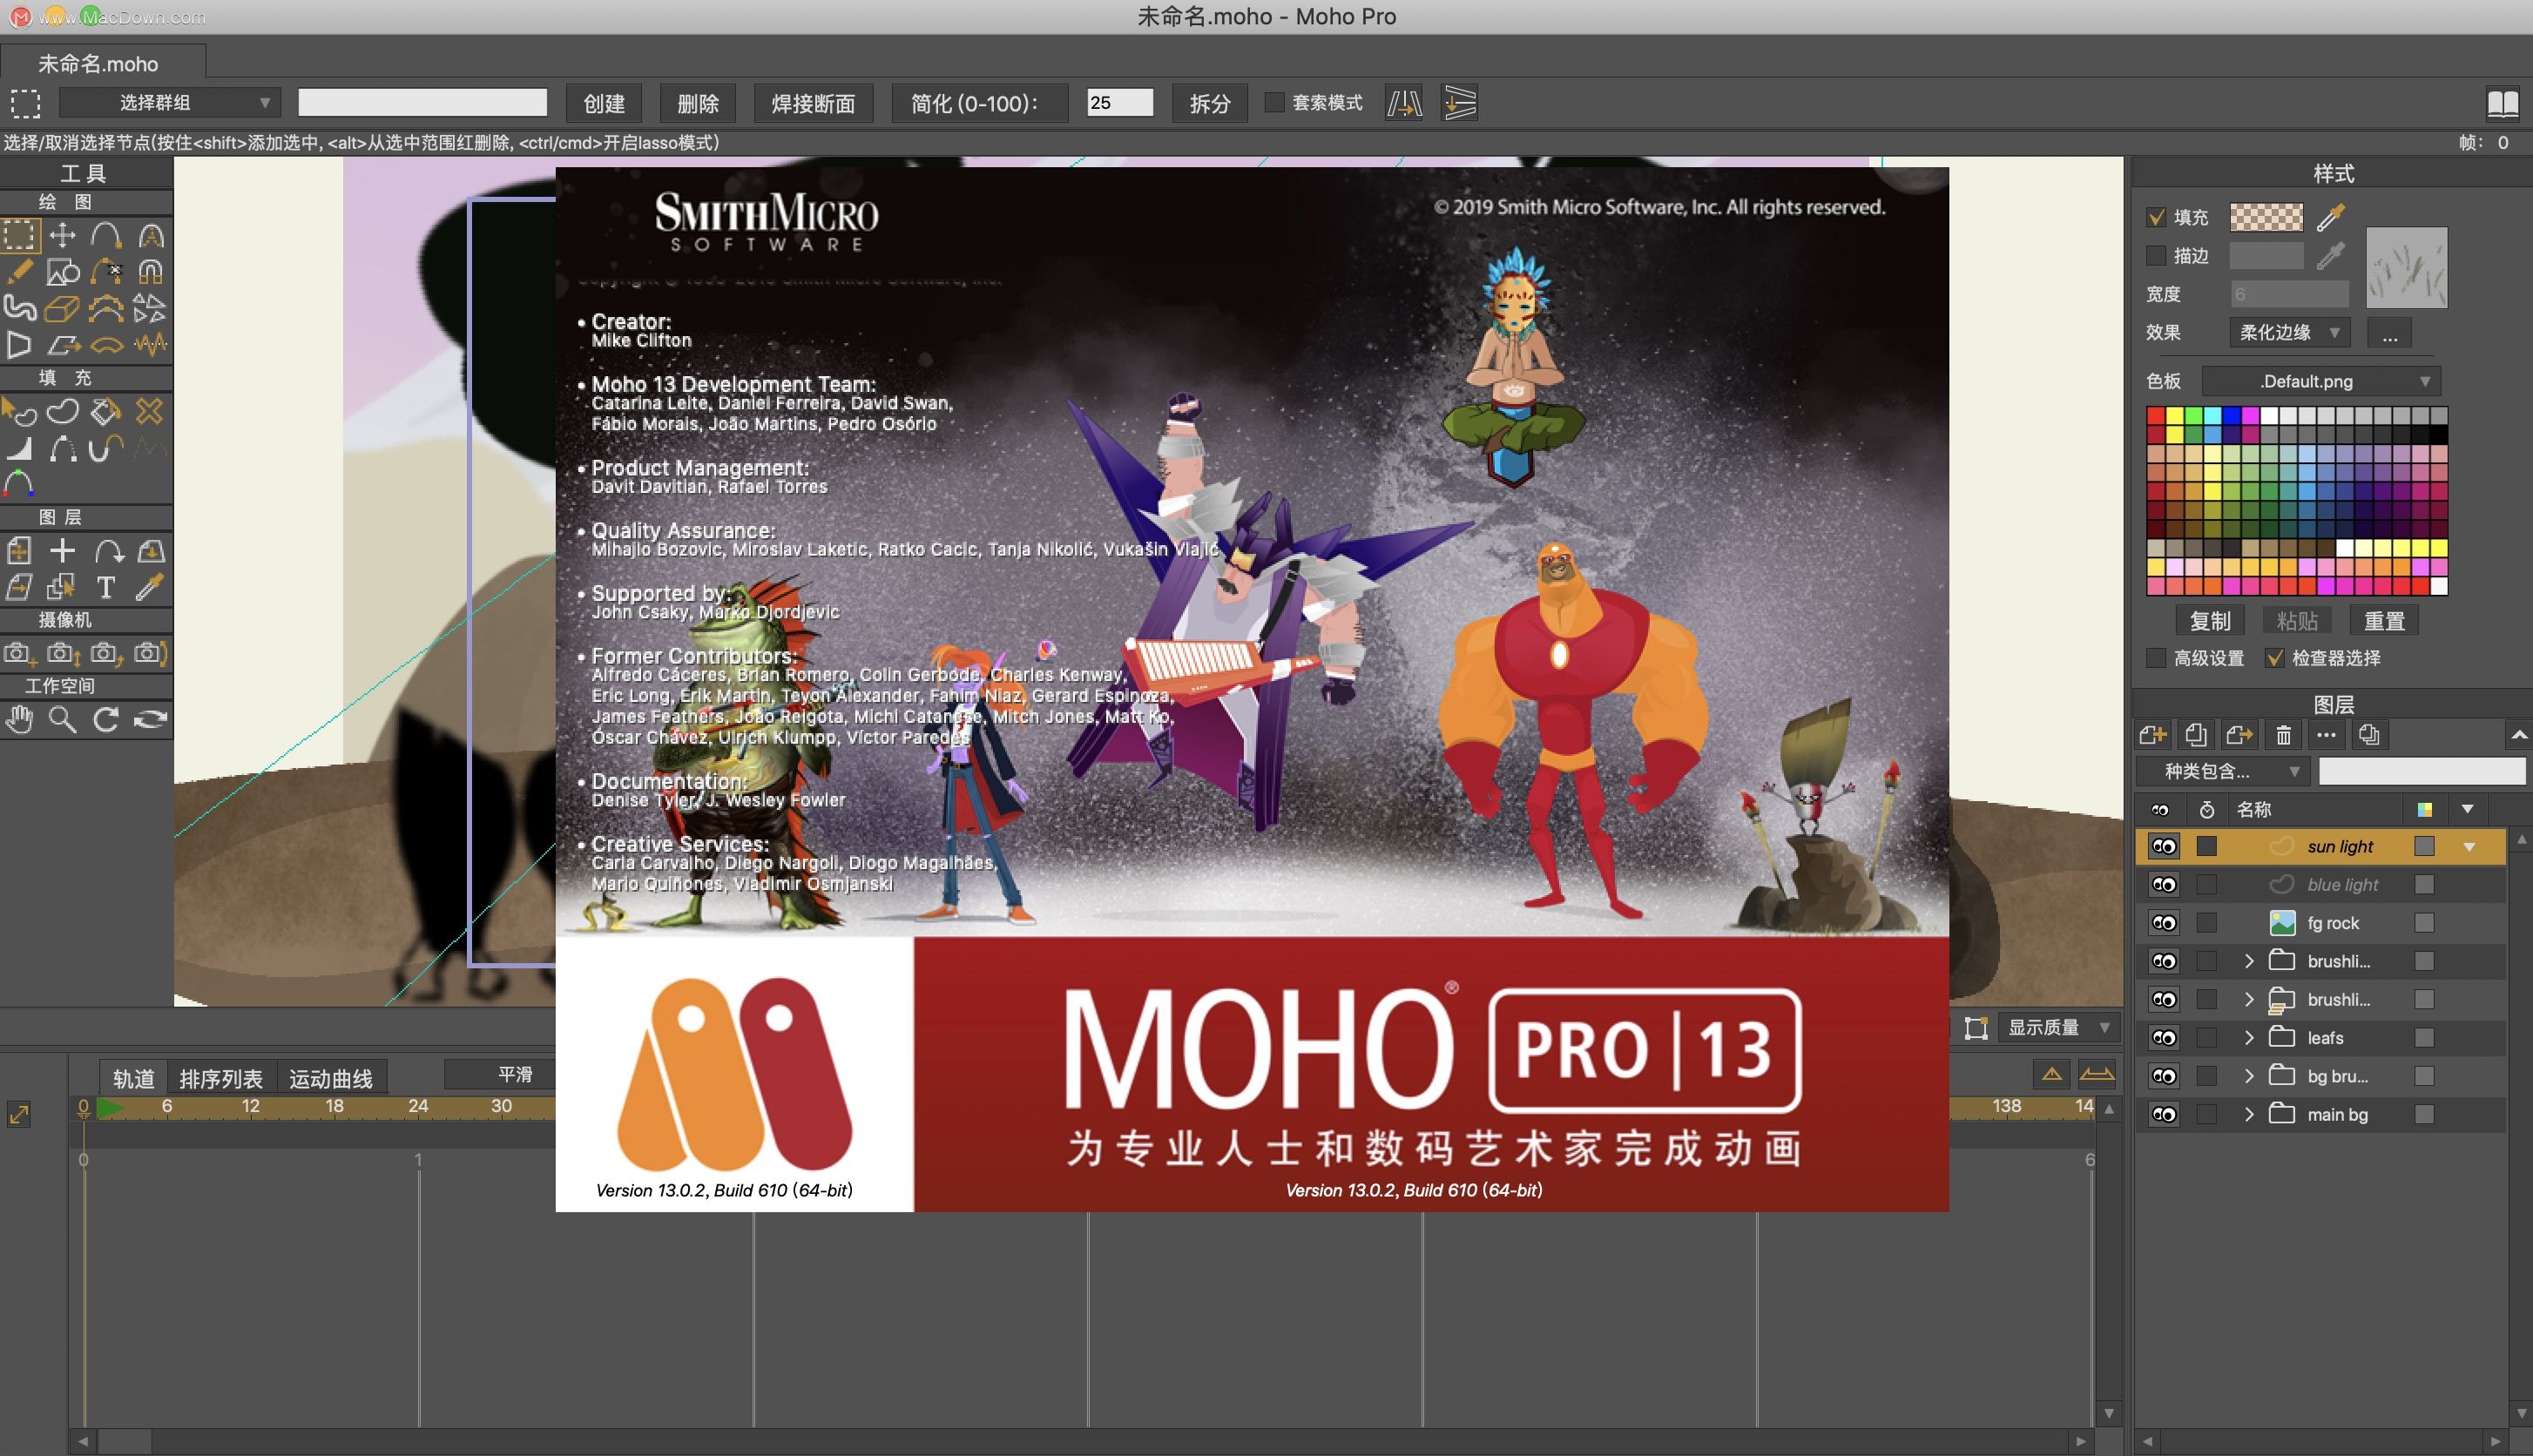Viewport: 2533px width, 1456px height.
Task: Switch to the 运动曲线 tab
Action: [331, 1079]
